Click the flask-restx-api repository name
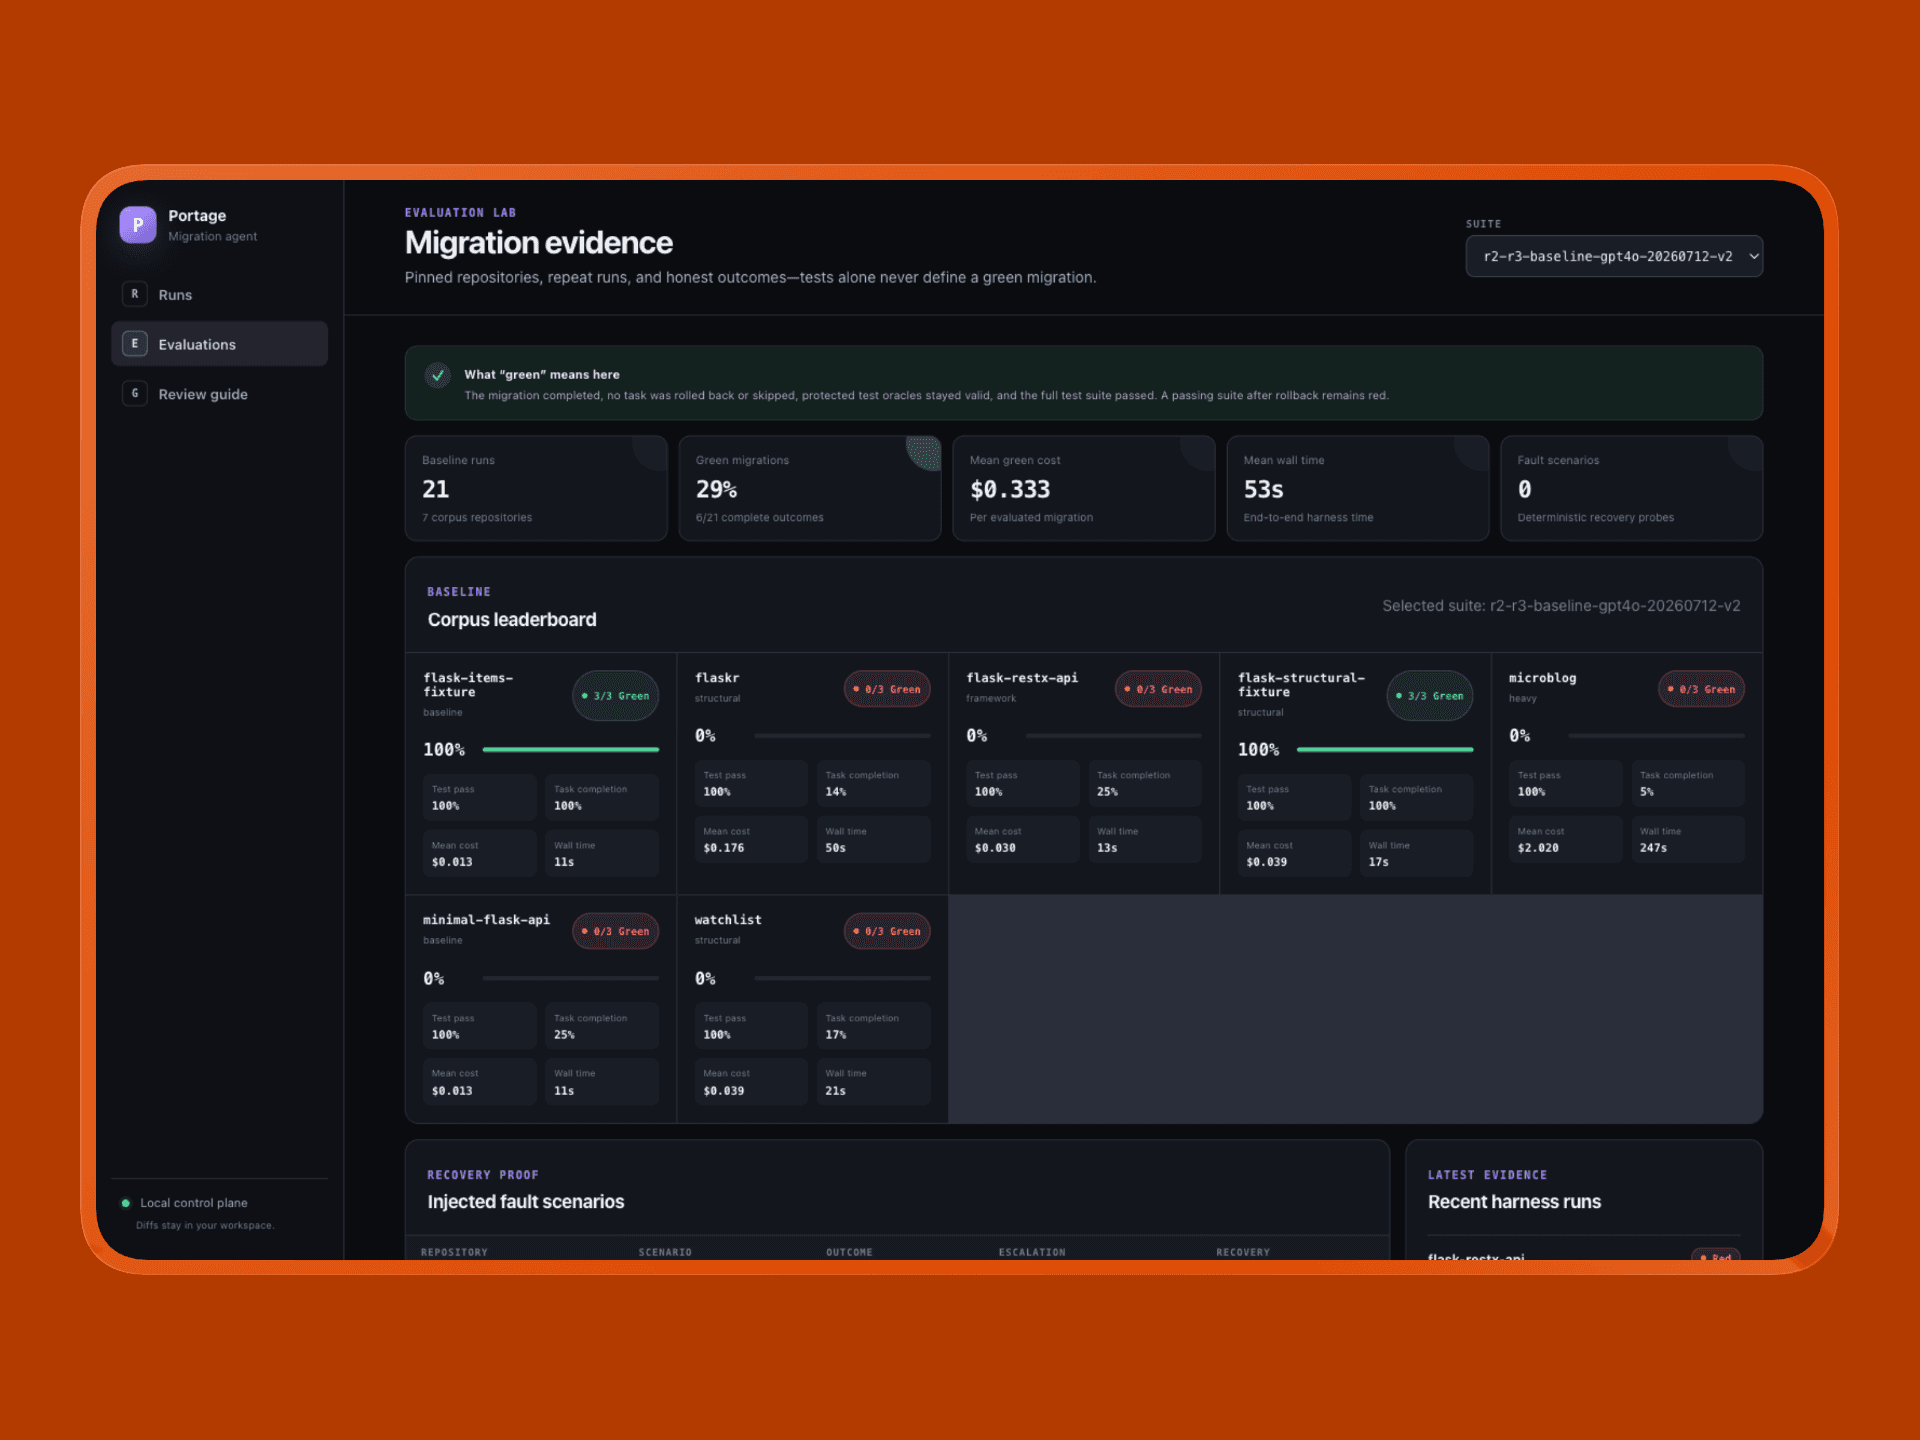Image resolution: width=1920 pixels, height=1440 pixels. pyautogui.click(x=1022, y=678)
